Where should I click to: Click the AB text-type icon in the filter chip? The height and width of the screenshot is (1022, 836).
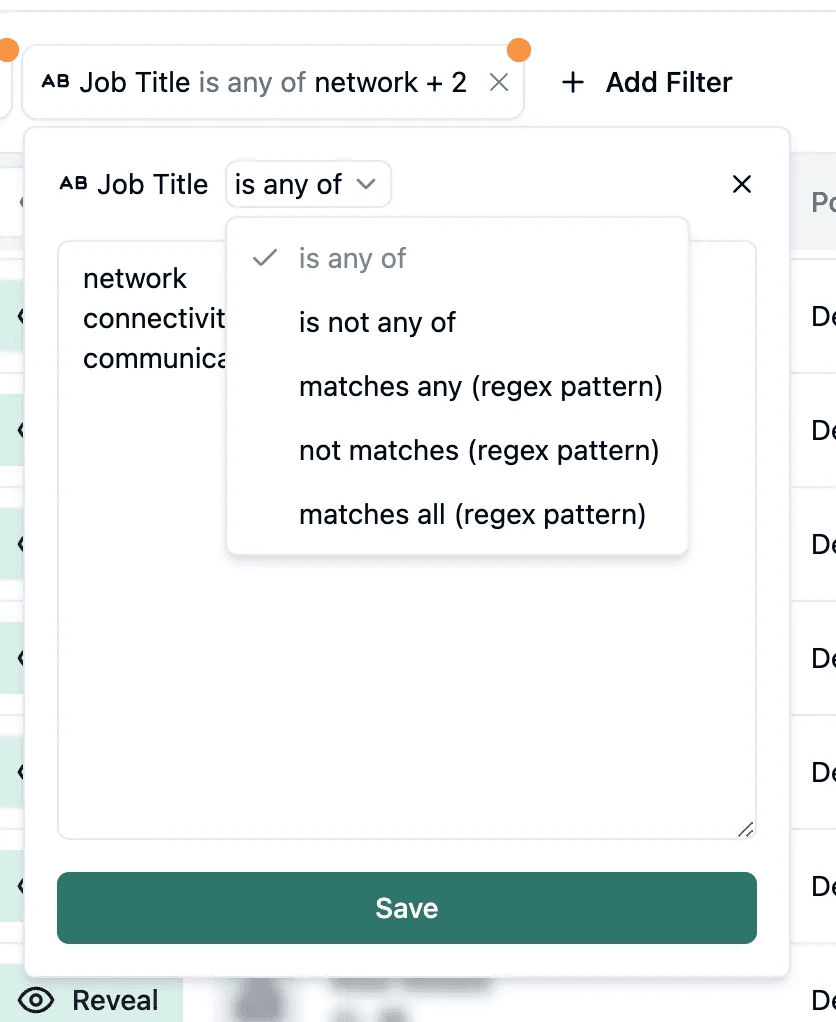click(56, 83)
